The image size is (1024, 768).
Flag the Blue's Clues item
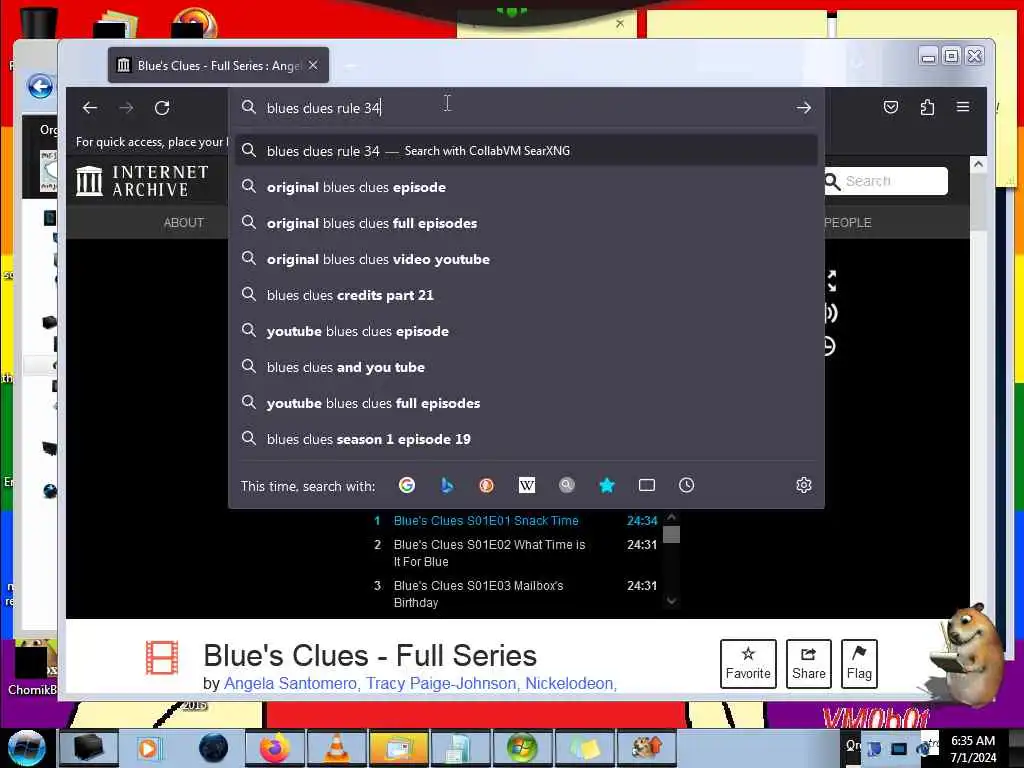[859, 664]
